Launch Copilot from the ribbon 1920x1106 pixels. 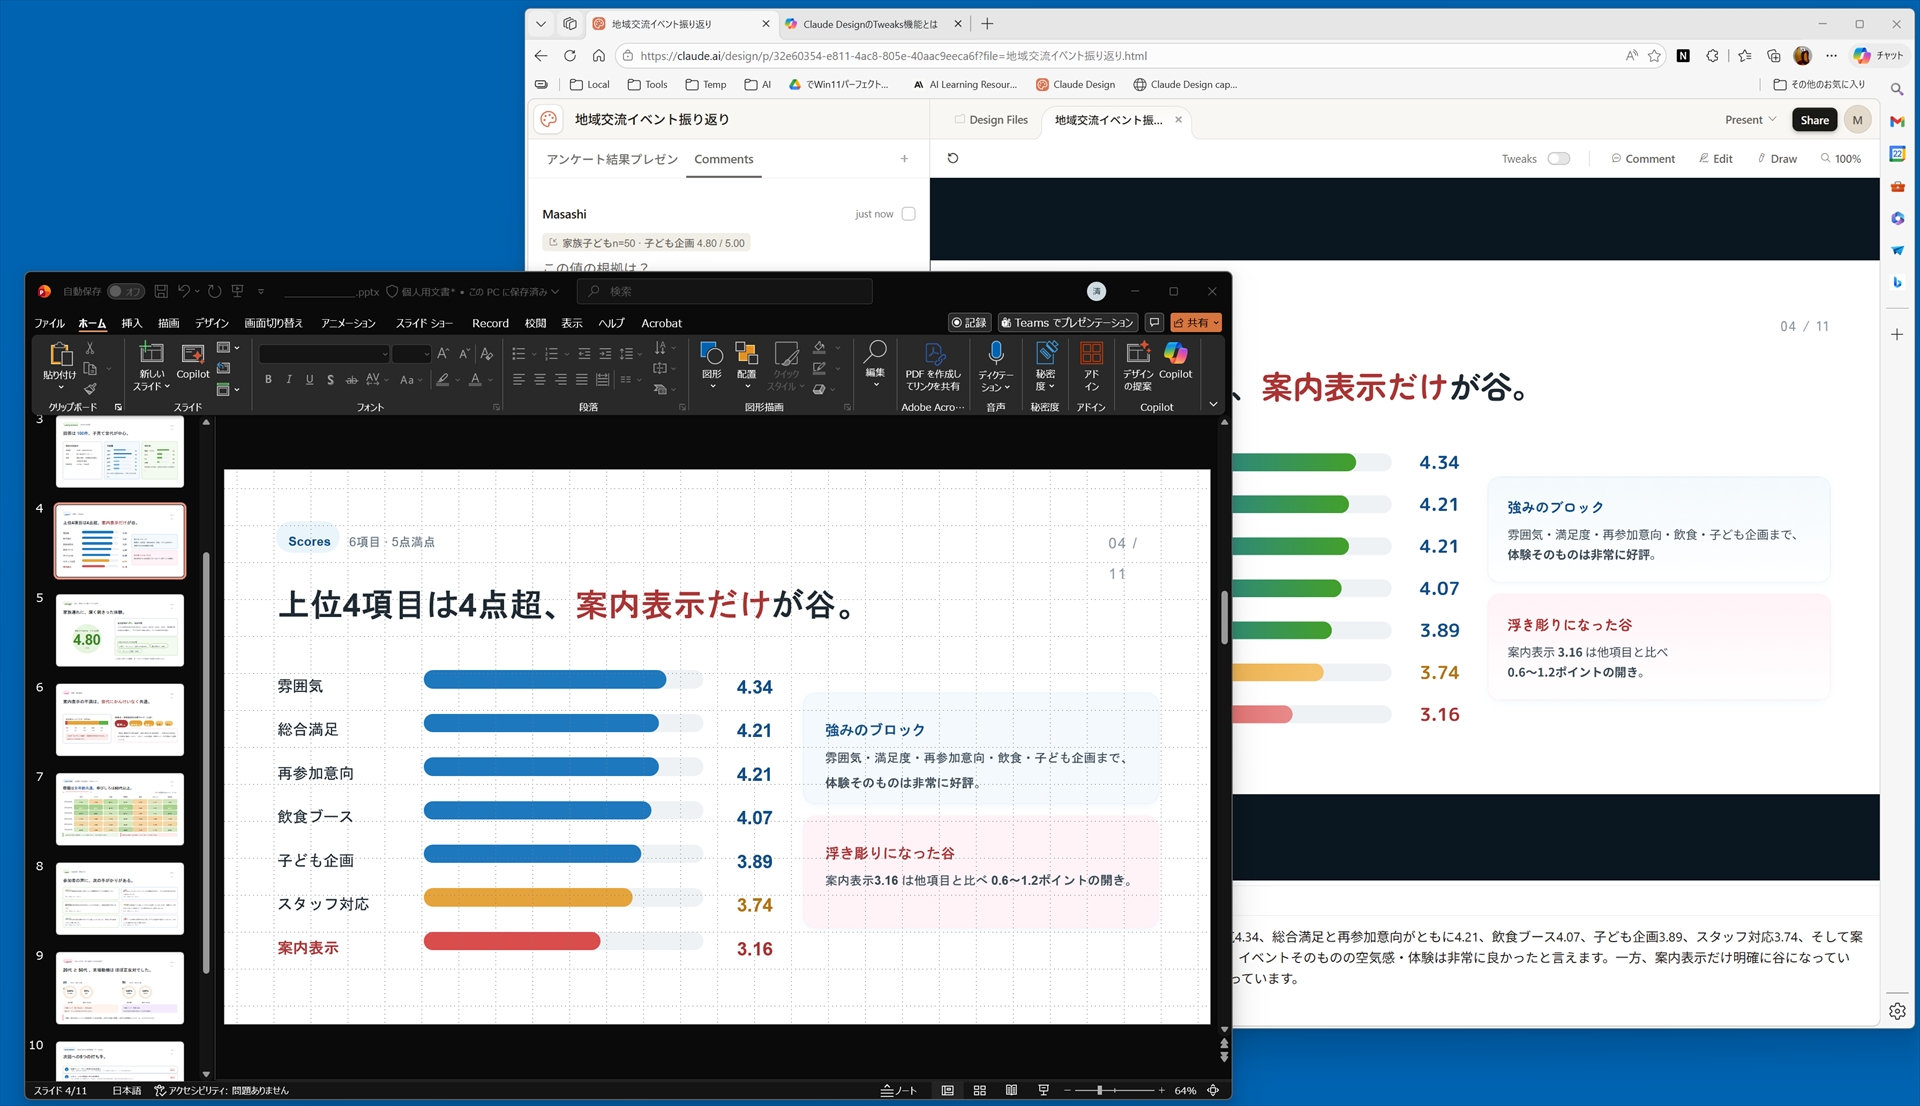[1176, 358]
